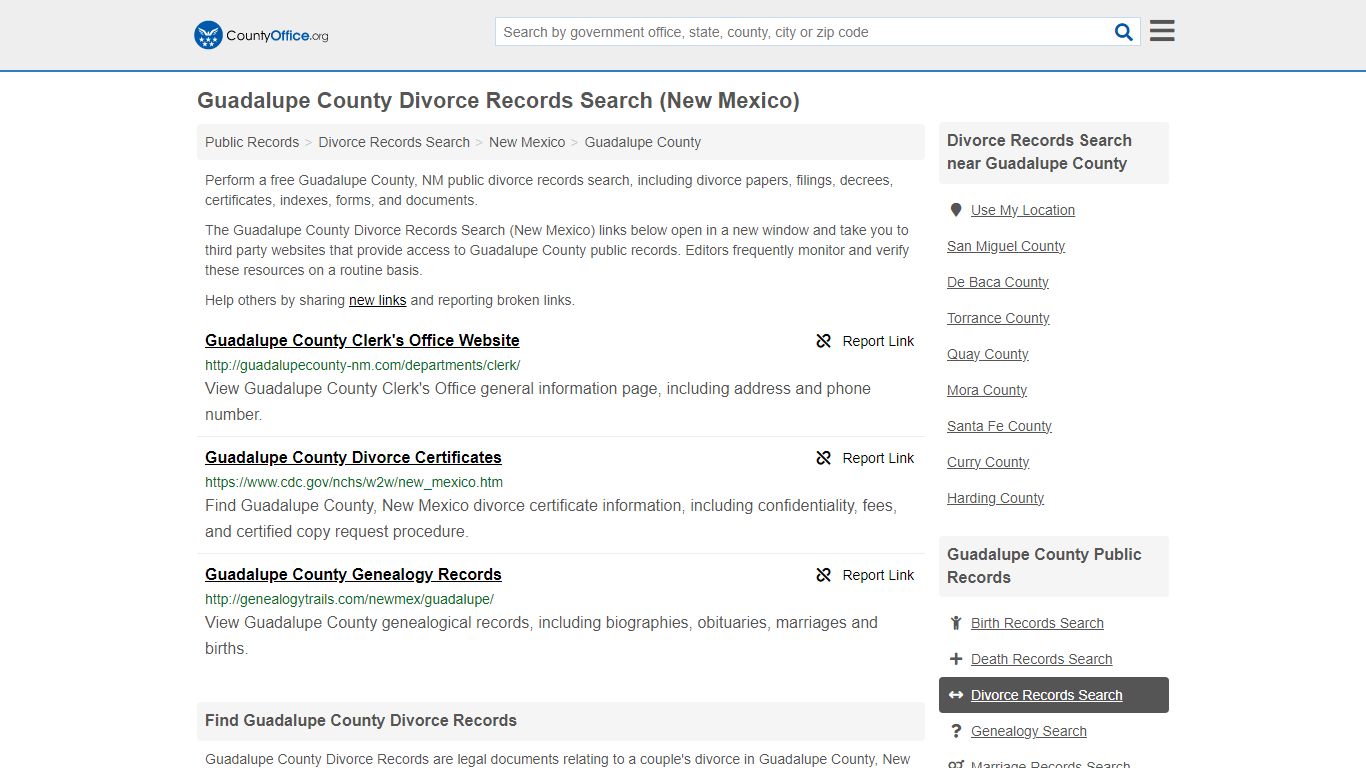Open the genealogytrails.com URL
This screenshot has height=768, width=1366.
pos(349,599)
